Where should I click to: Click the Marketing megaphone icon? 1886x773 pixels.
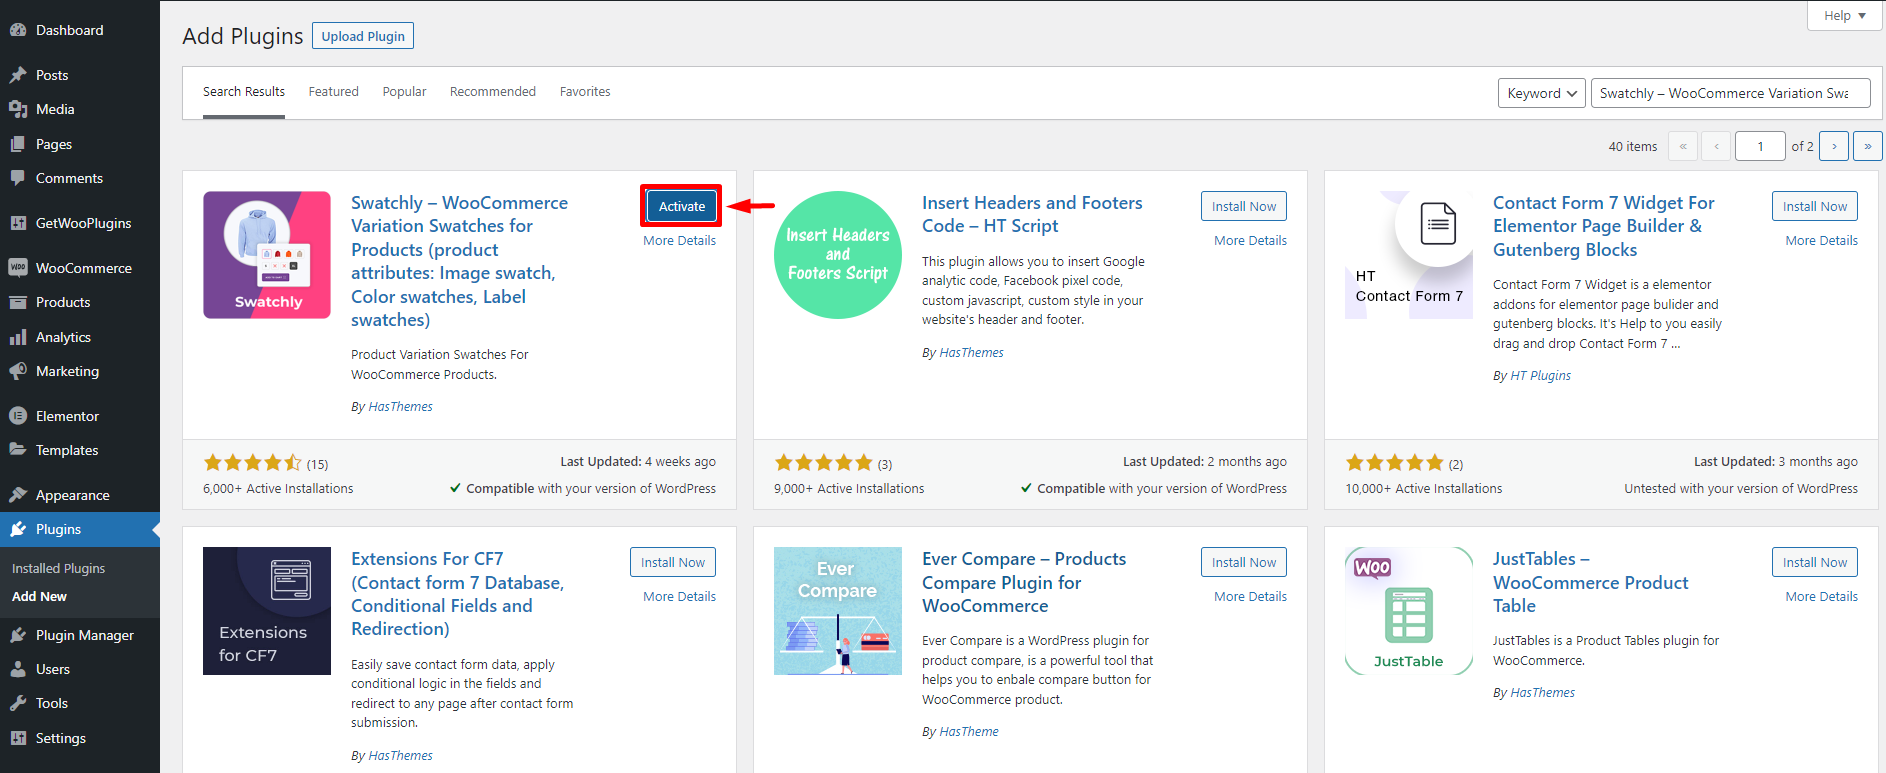[18, 371]
